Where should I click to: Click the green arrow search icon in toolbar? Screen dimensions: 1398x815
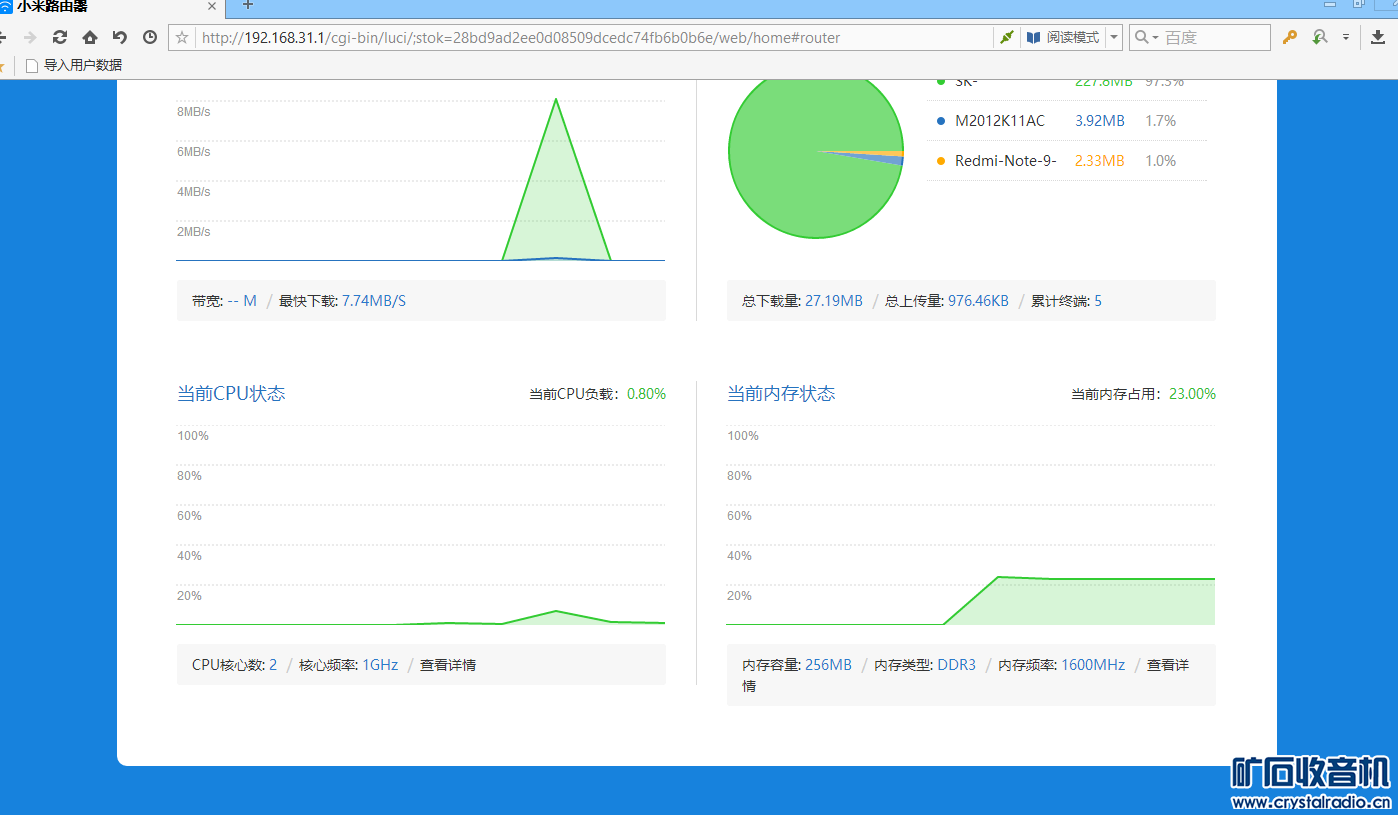[1320, 37]
